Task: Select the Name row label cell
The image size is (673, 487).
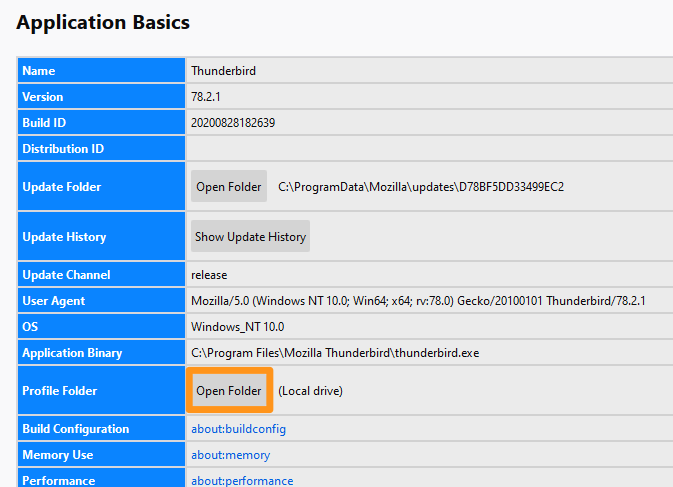Action: pos(100,71)
